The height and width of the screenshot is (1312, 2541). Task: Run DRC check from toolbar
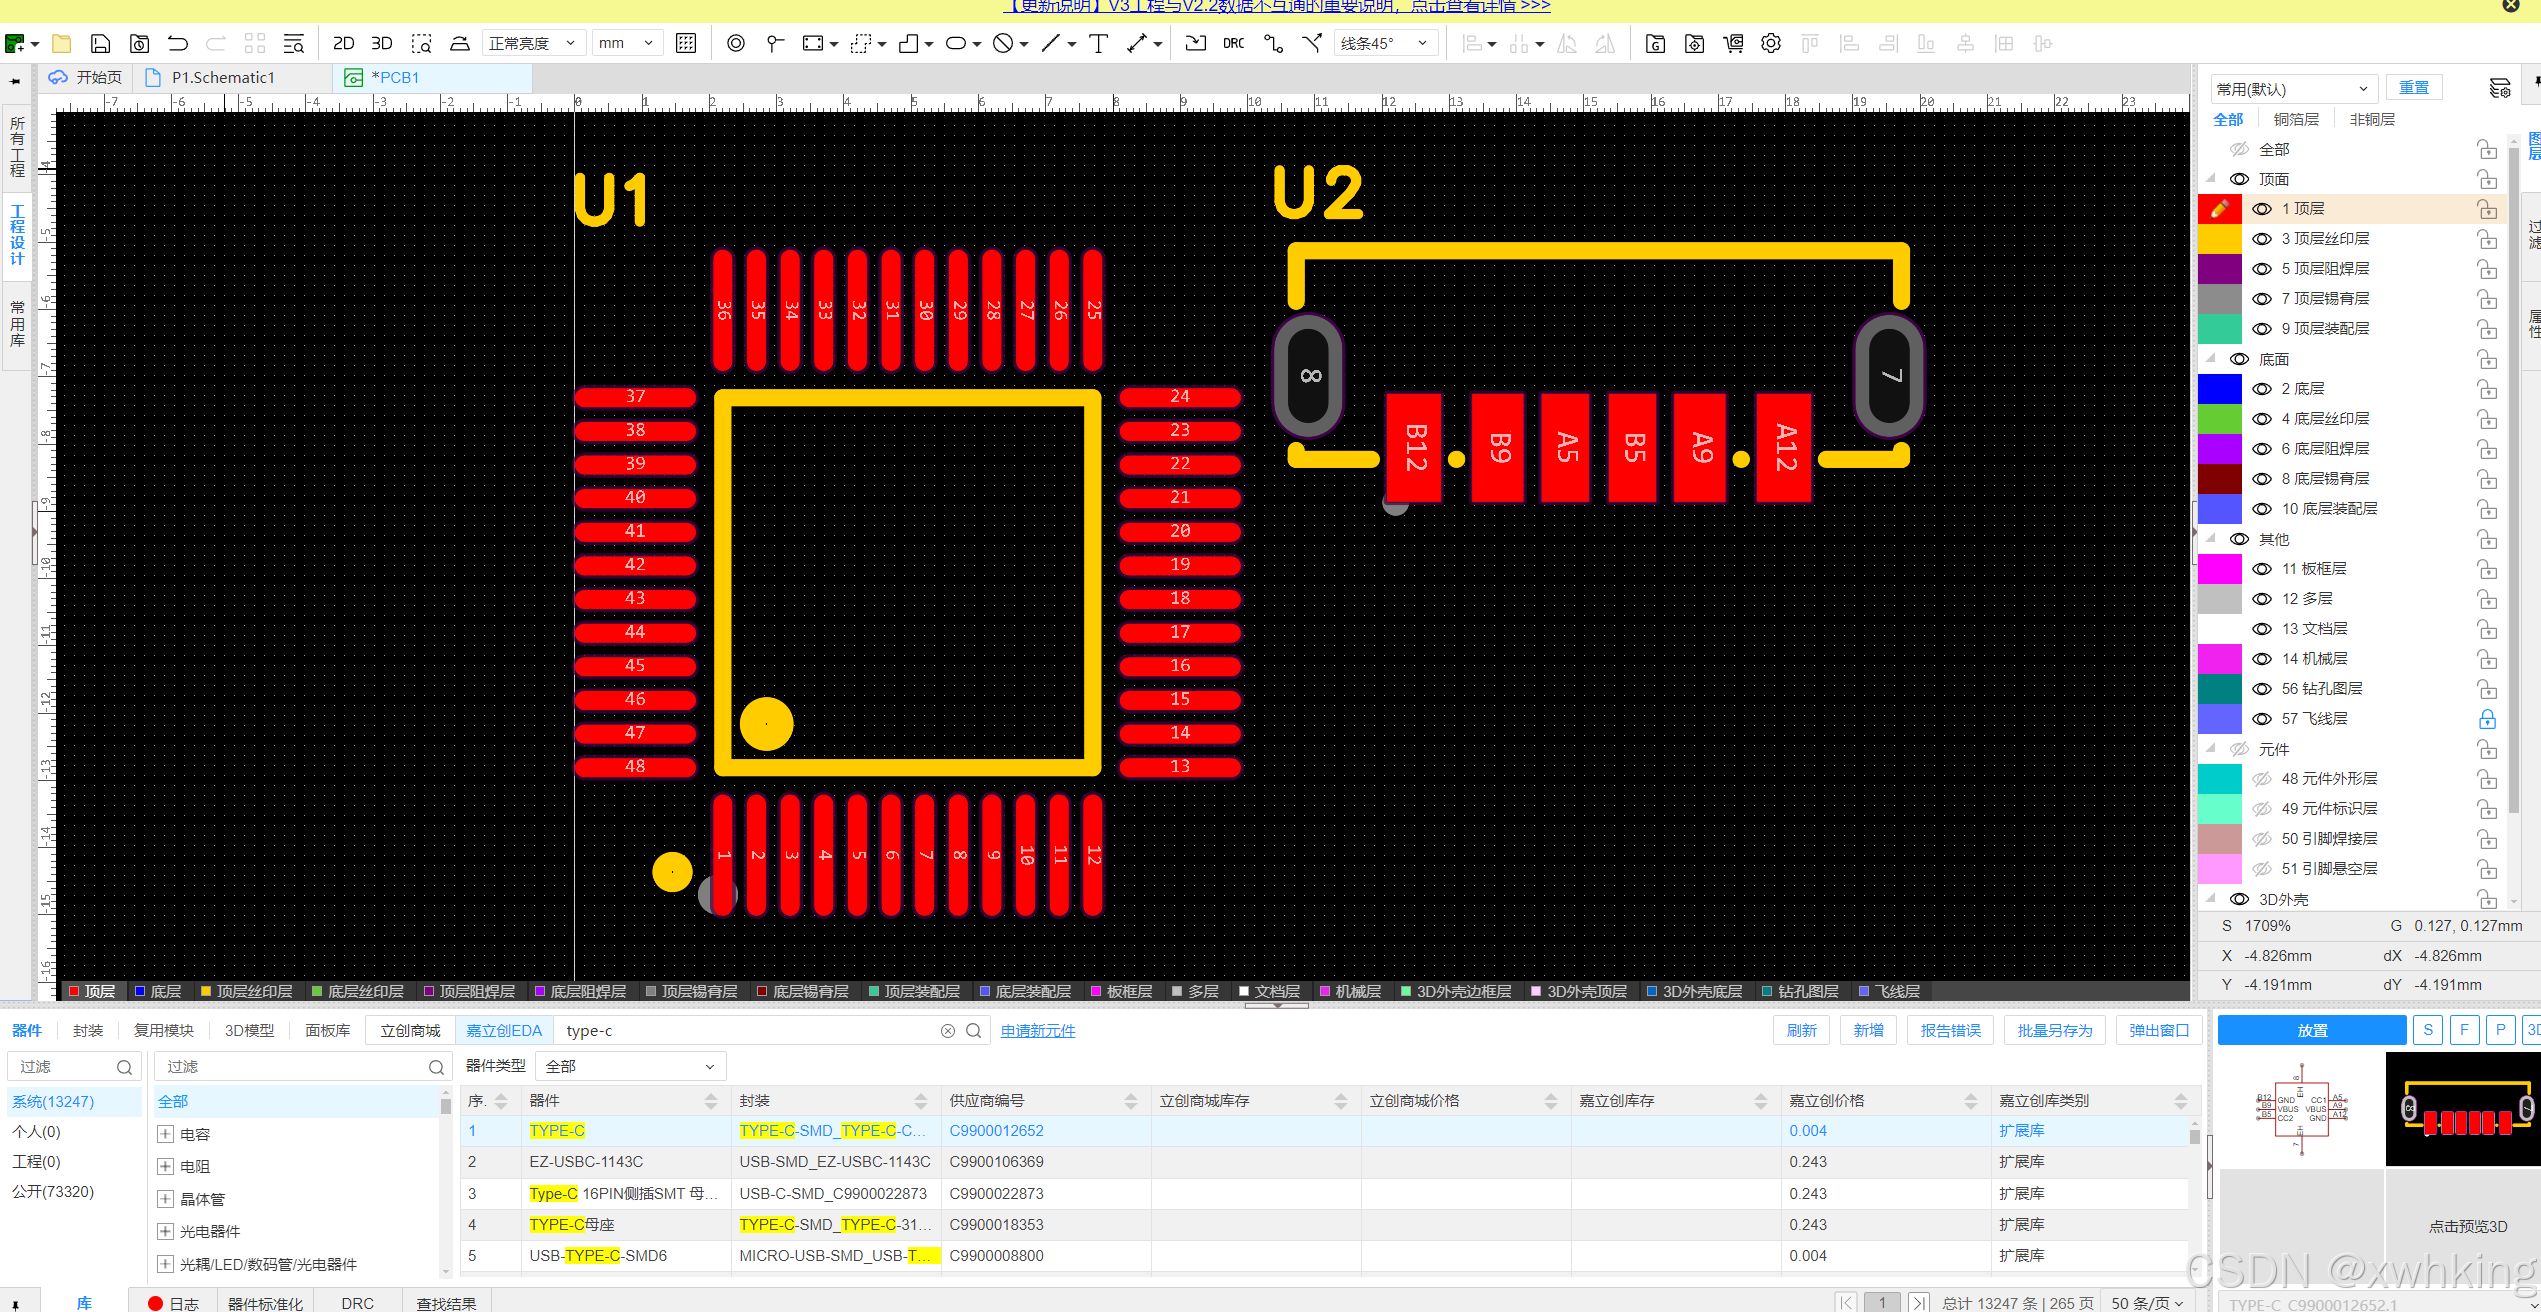tap(1233, 43)
